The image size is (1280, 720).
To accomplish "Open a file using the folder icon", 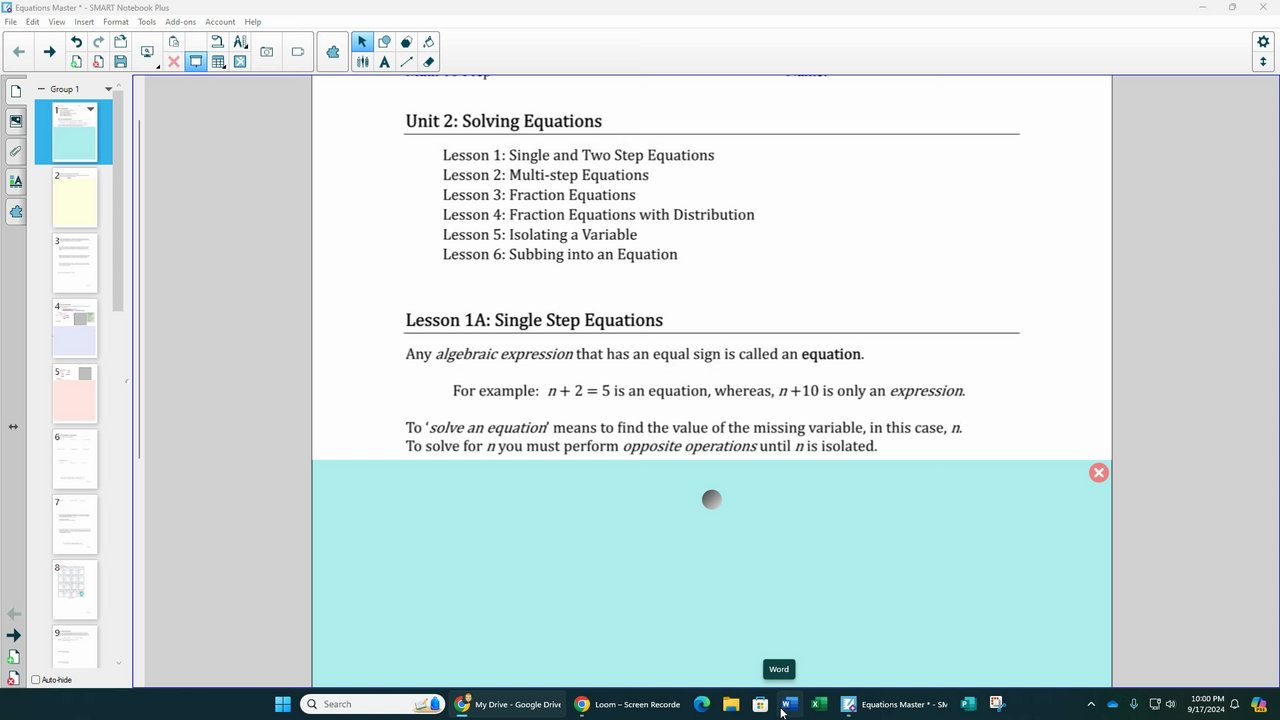I will [x=120, y=42].
